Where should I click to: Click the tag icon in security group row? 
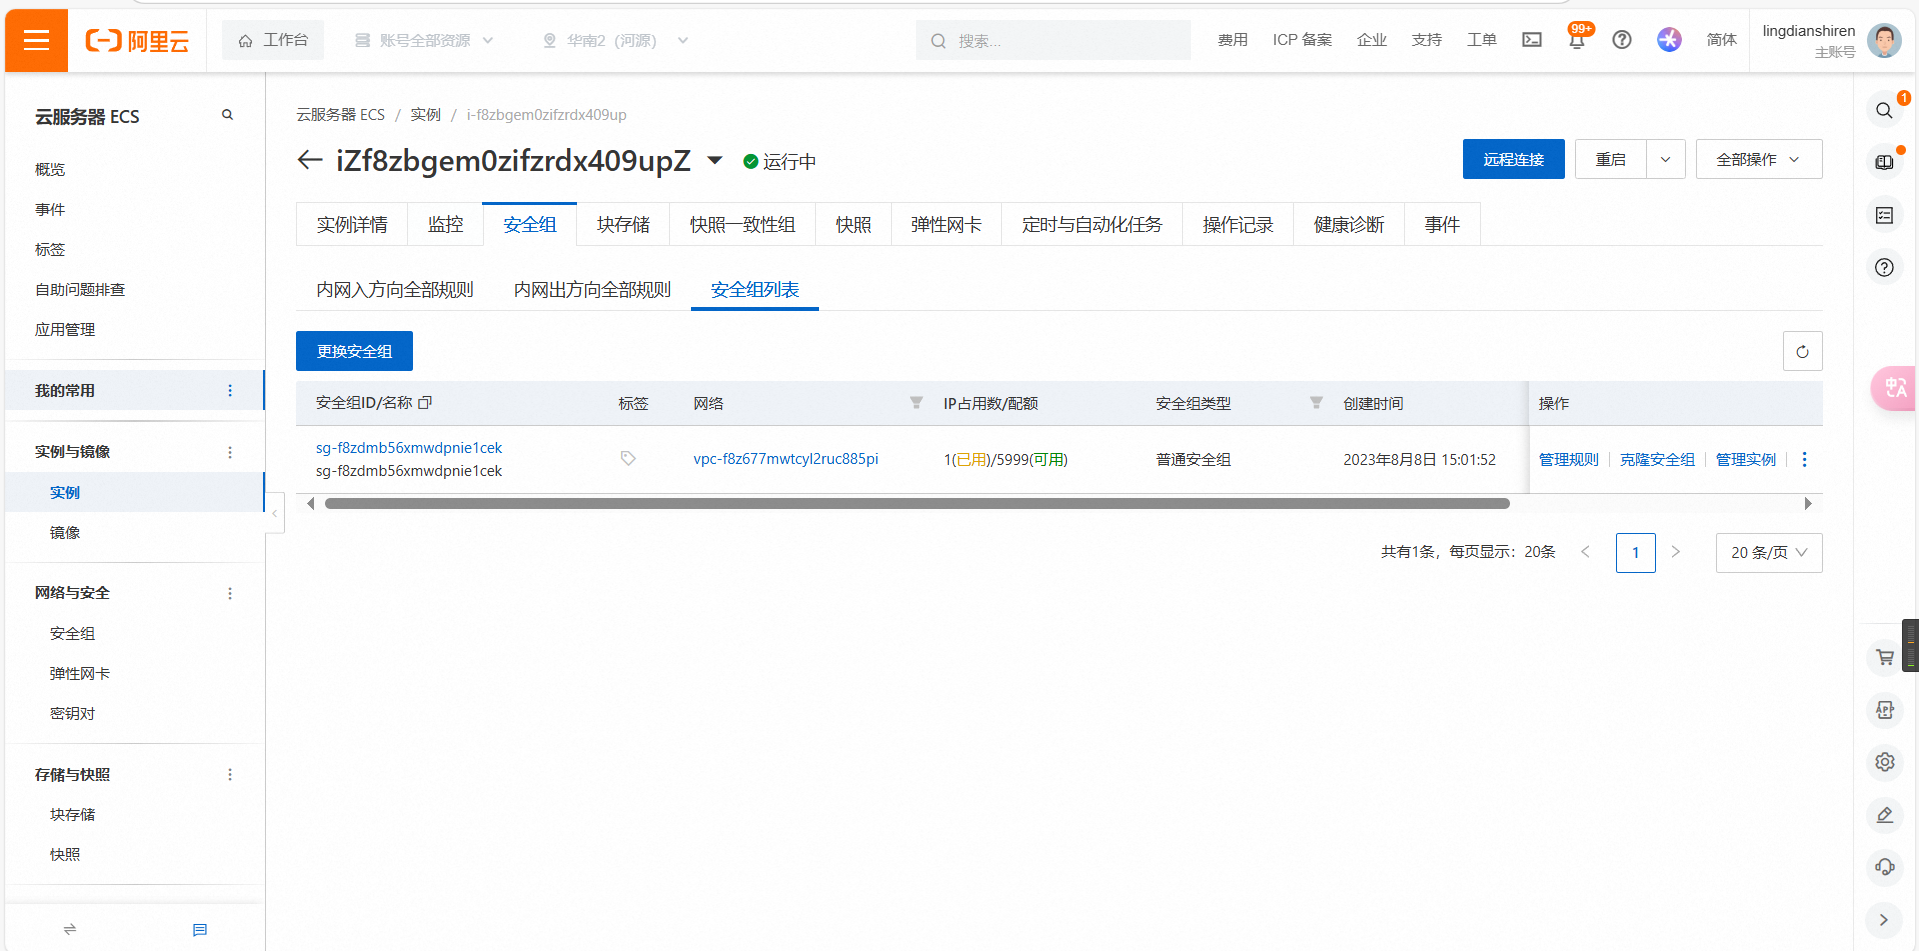tap(628, 459)
